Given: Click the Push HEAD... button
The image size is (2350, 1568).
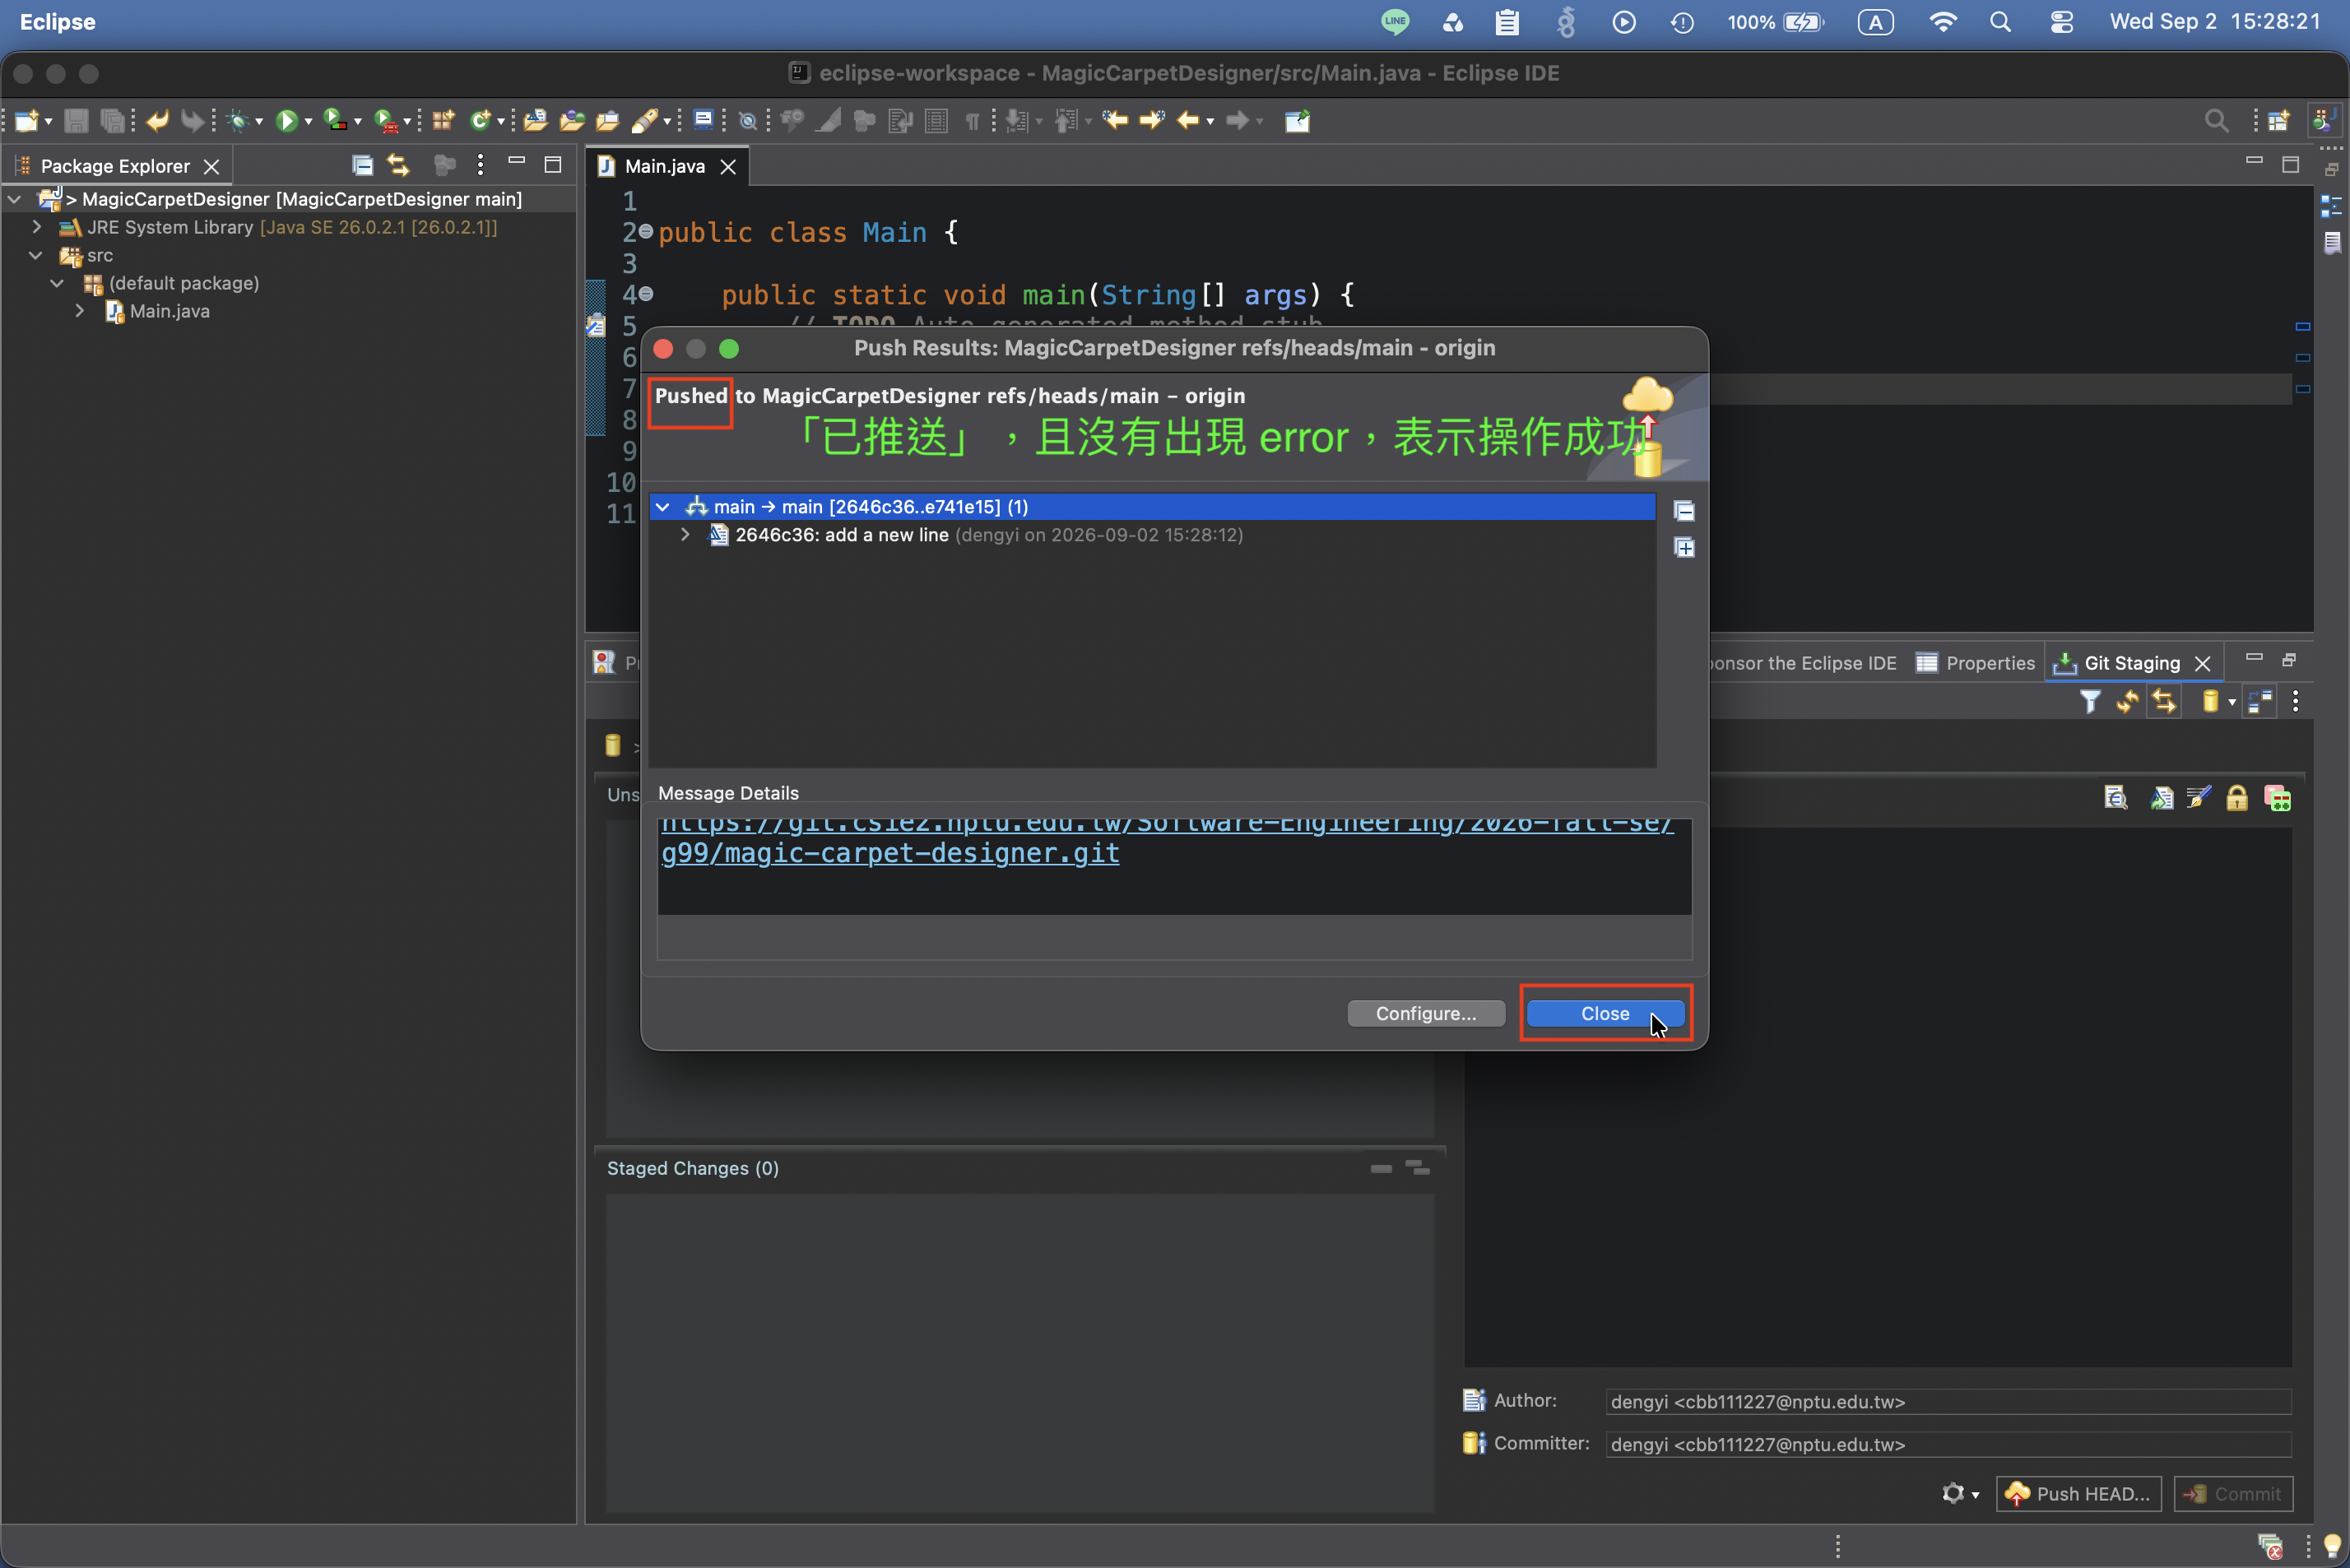Looking at the screenshot, I should 2078,1493.
